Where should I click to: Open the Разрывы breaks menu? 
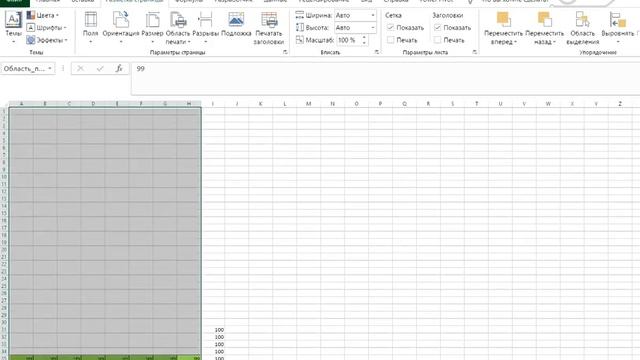tap(205, 28)
